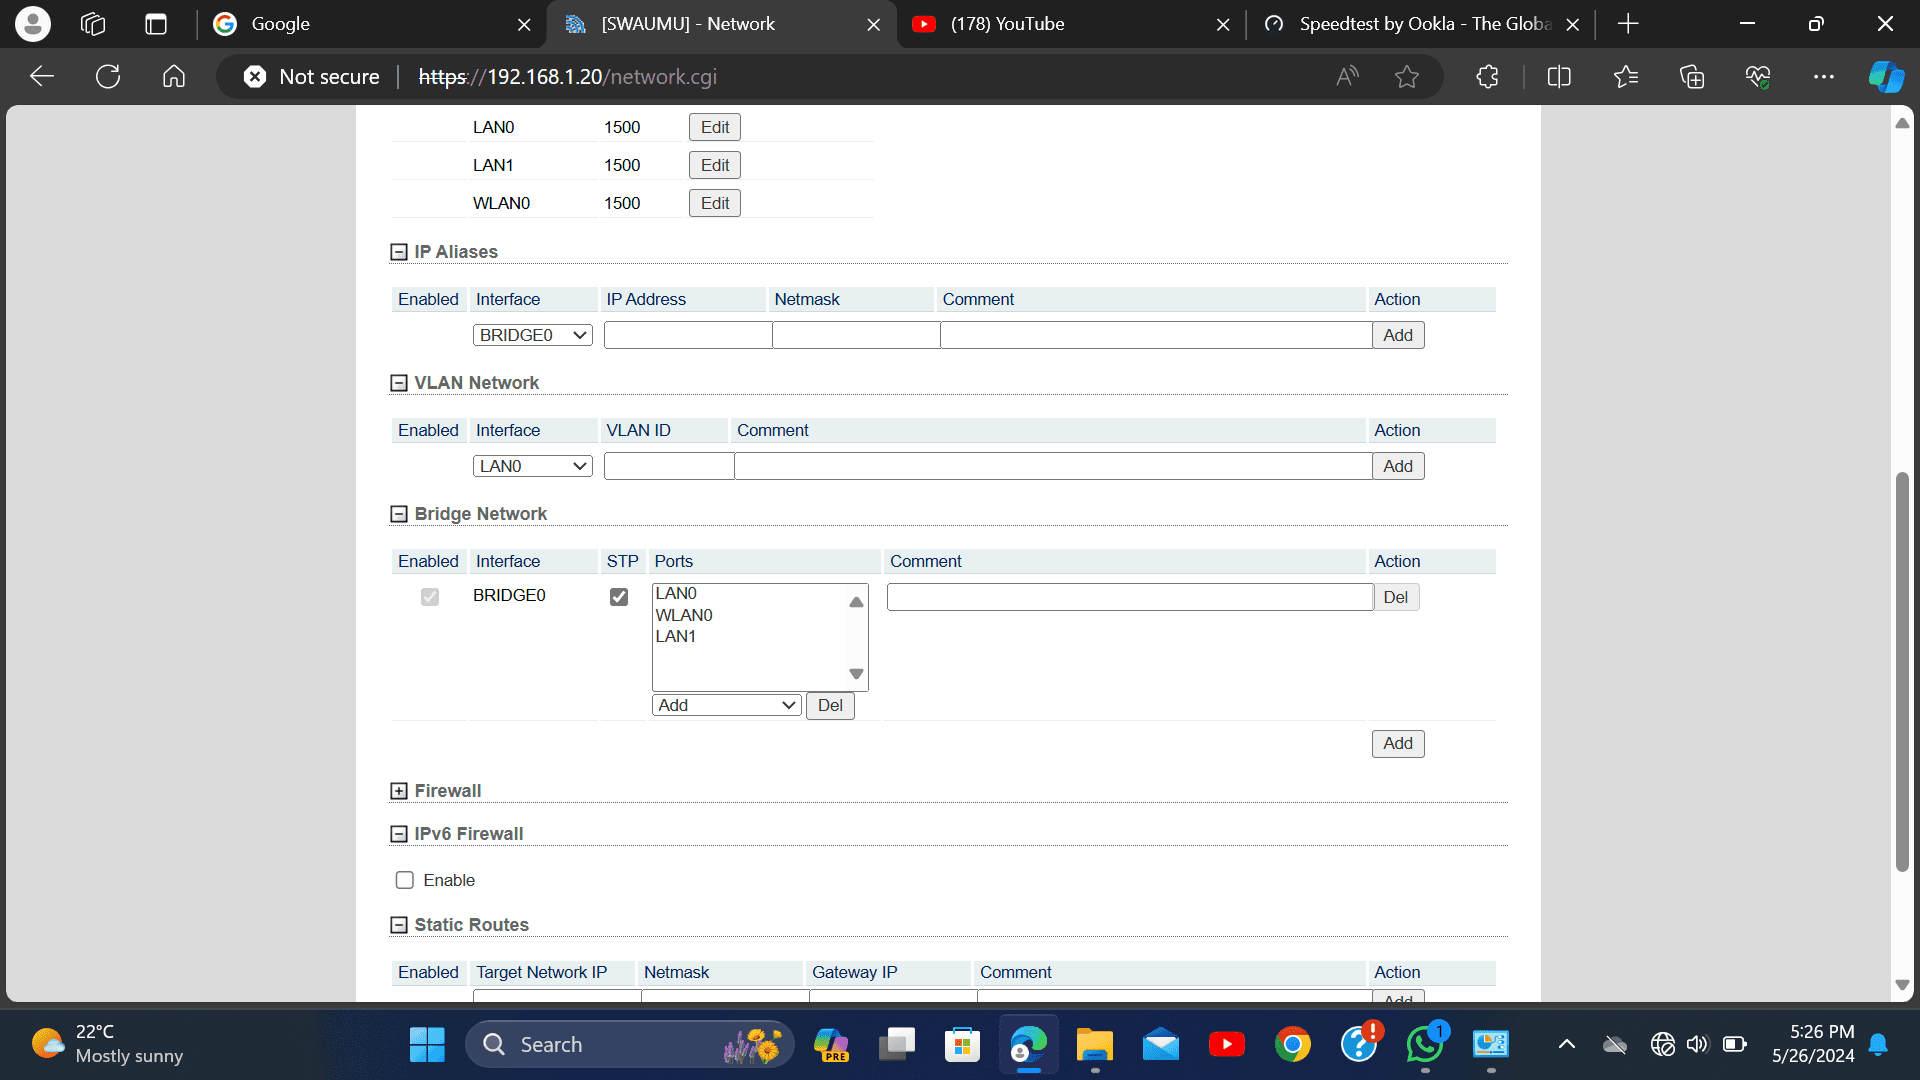Toggle the STP checkbox for BRIDGE0
The image size is (1920, 1080).
(619, 597)
